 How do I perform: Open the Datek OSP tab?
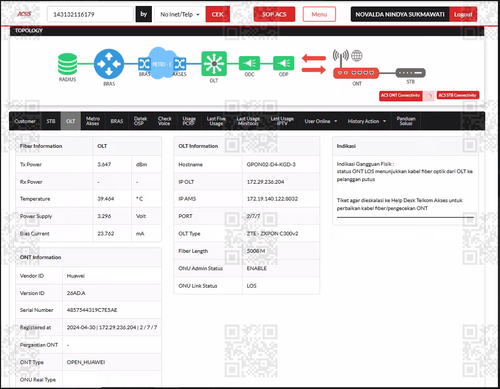[140, 121]
